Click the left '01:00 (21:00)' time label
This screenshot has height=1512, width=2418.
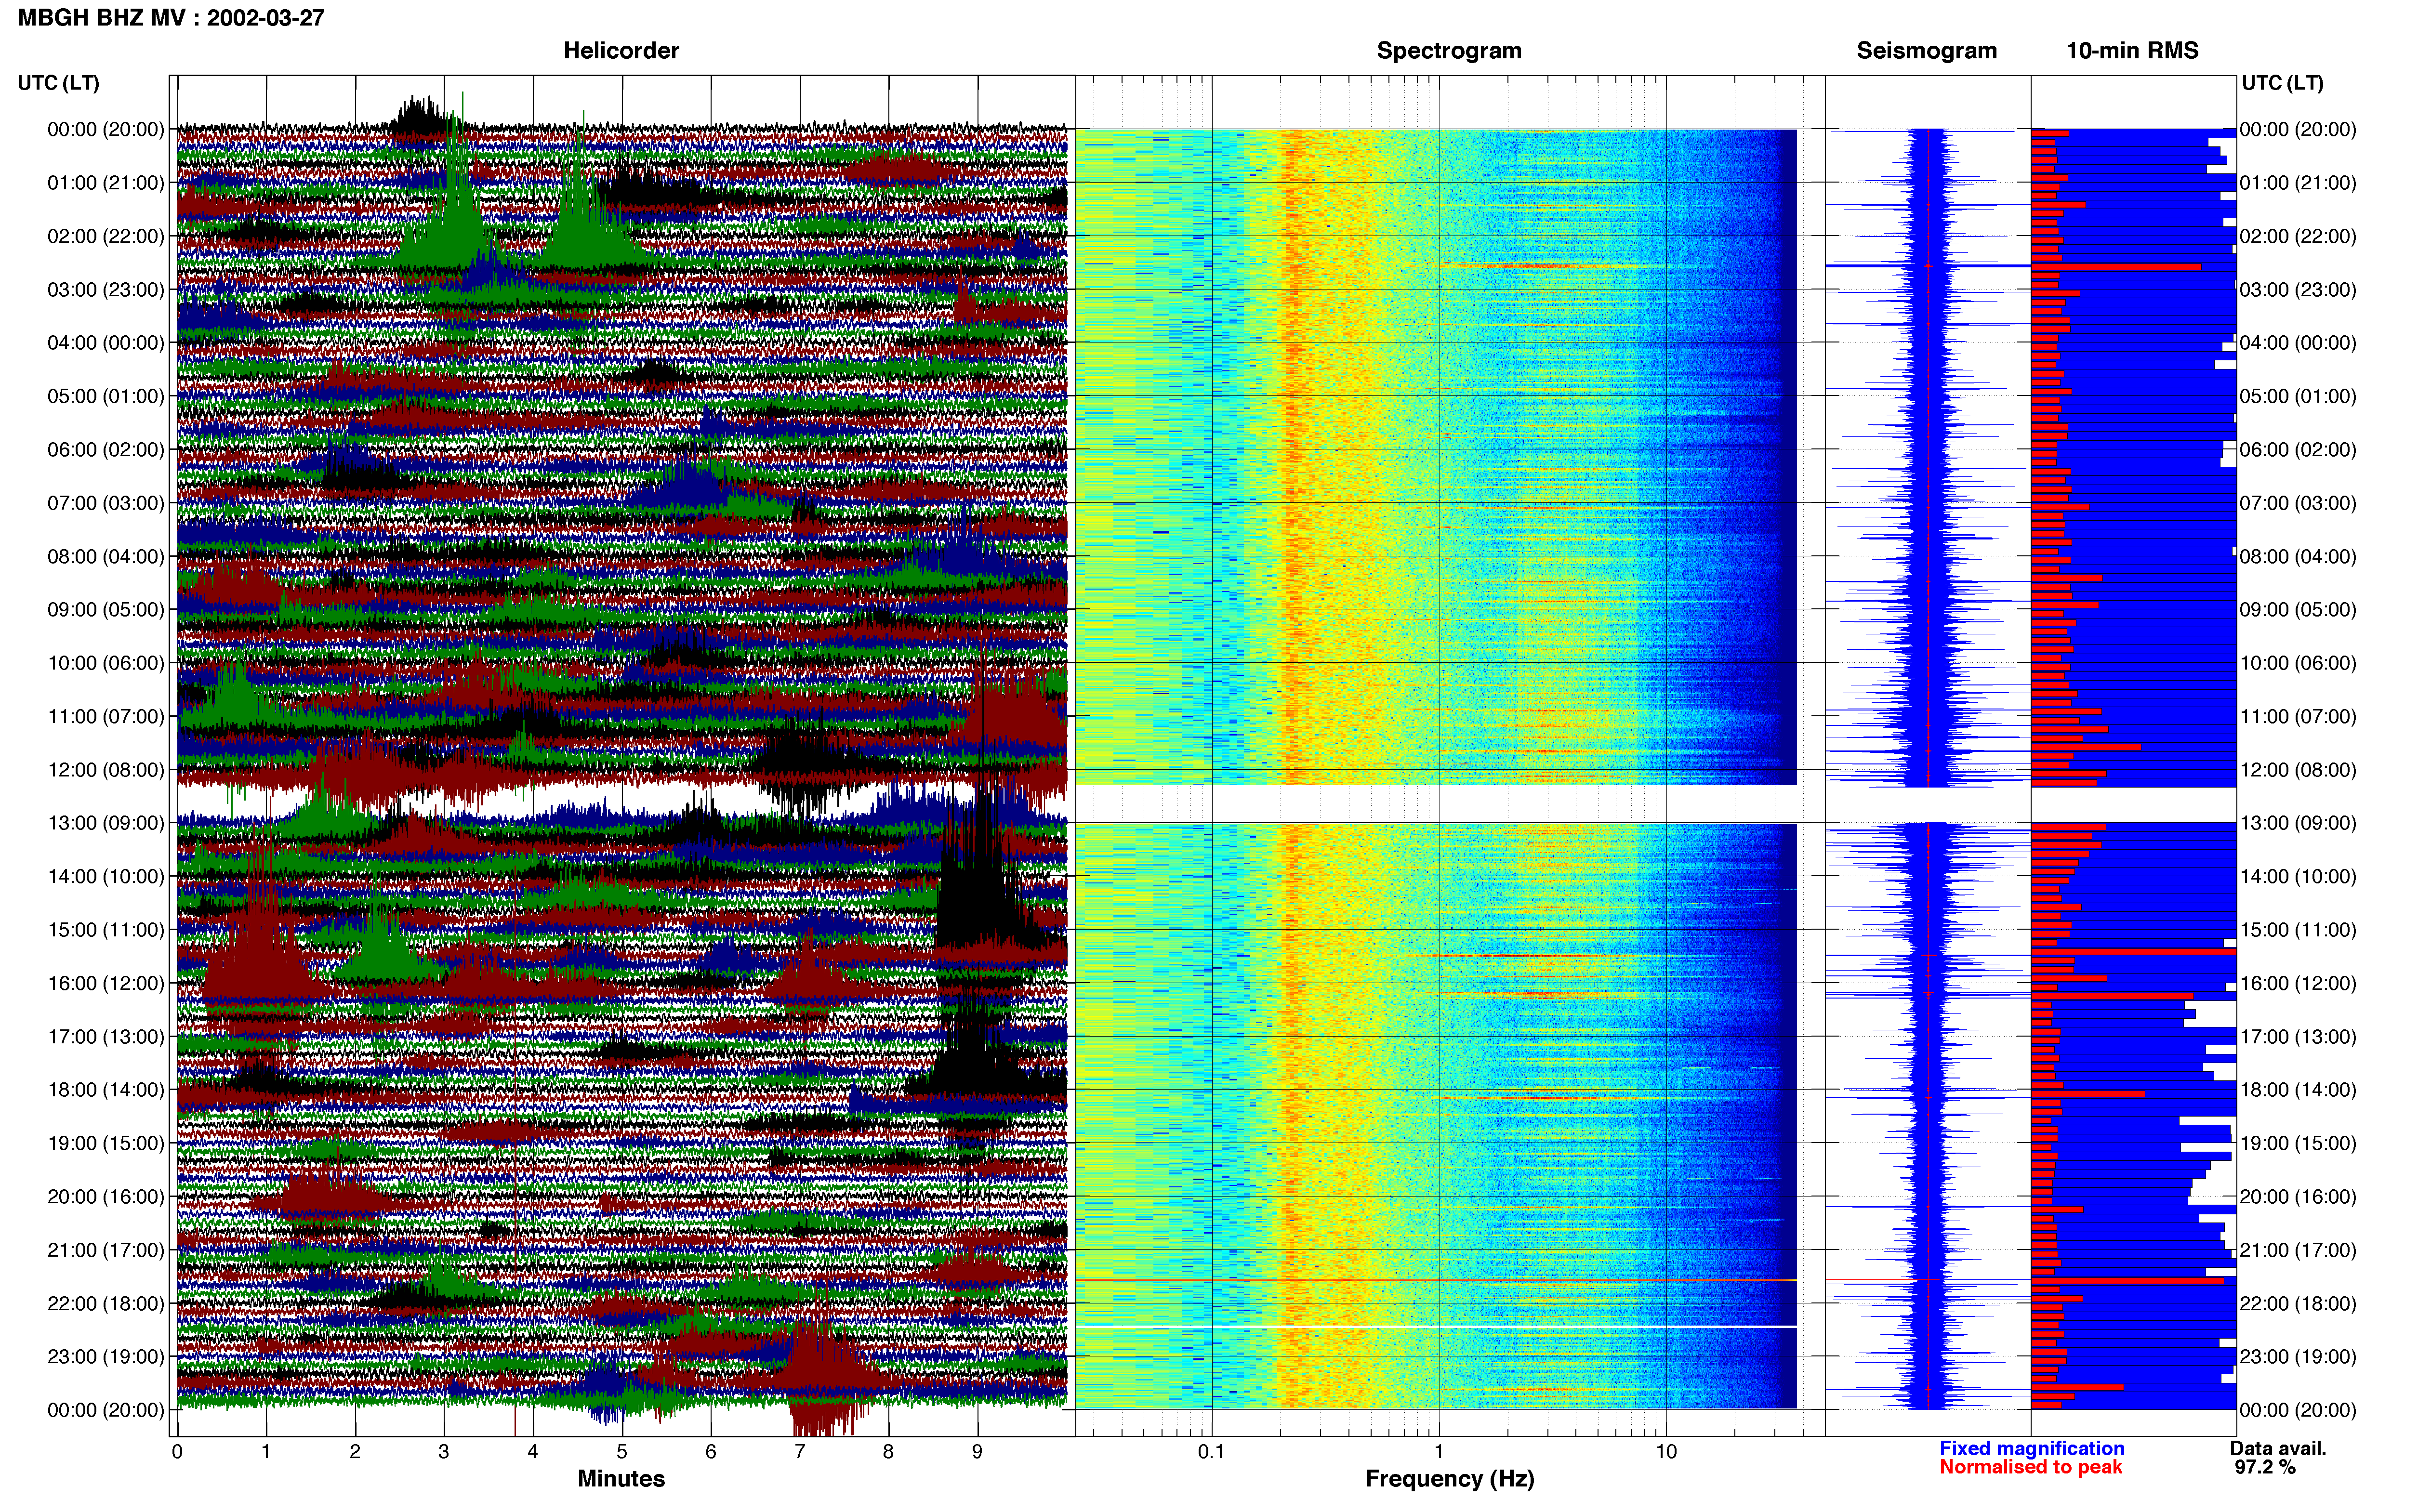106,183
